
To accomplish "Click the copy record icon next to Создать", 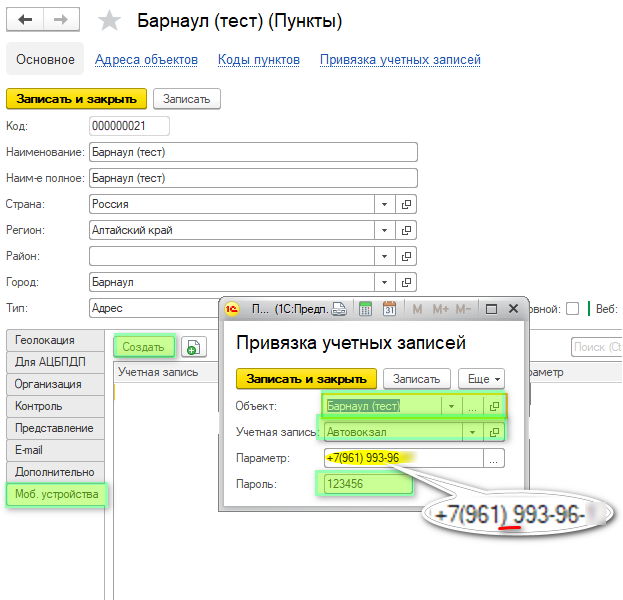I will [193, 347].
